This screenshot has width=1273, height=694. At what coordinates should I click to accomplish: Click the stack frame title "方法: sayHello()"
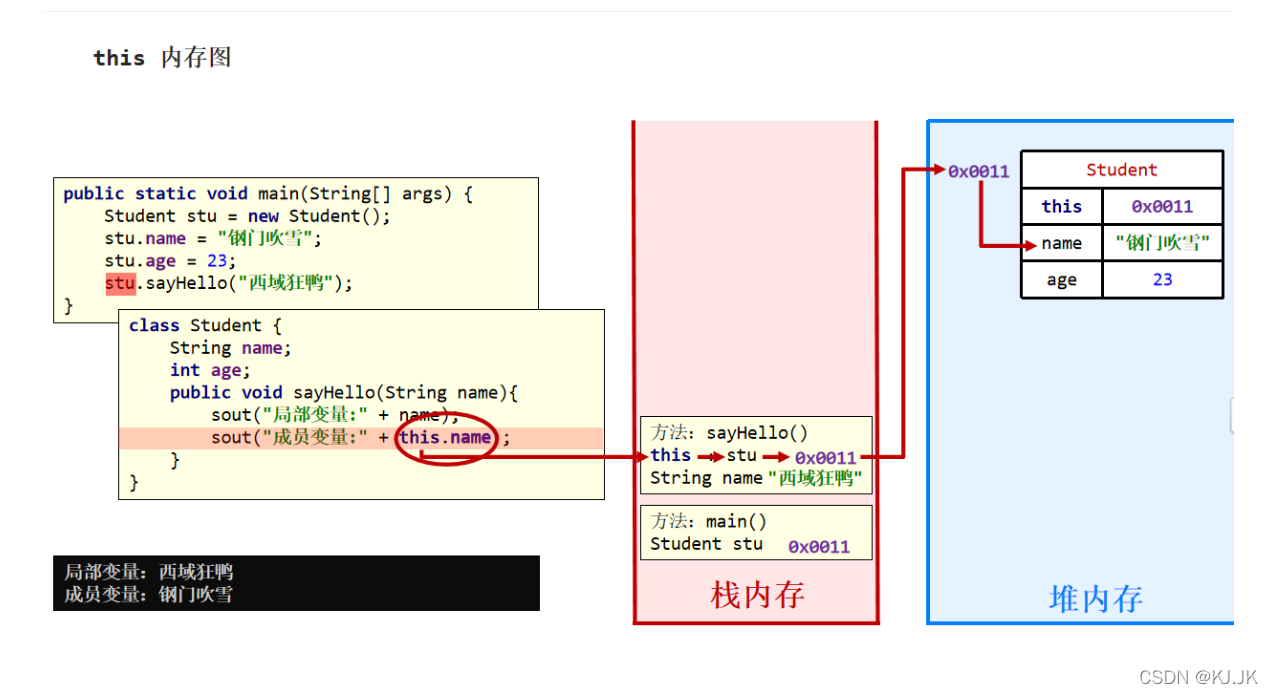pos(729,433)
